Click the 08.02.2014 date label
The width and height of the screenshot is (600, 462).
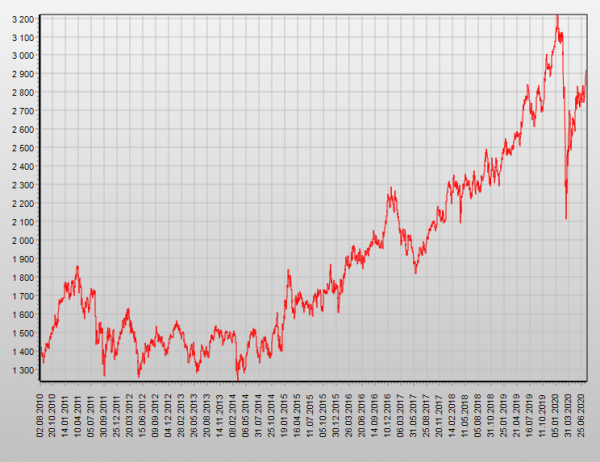(233, 414)
